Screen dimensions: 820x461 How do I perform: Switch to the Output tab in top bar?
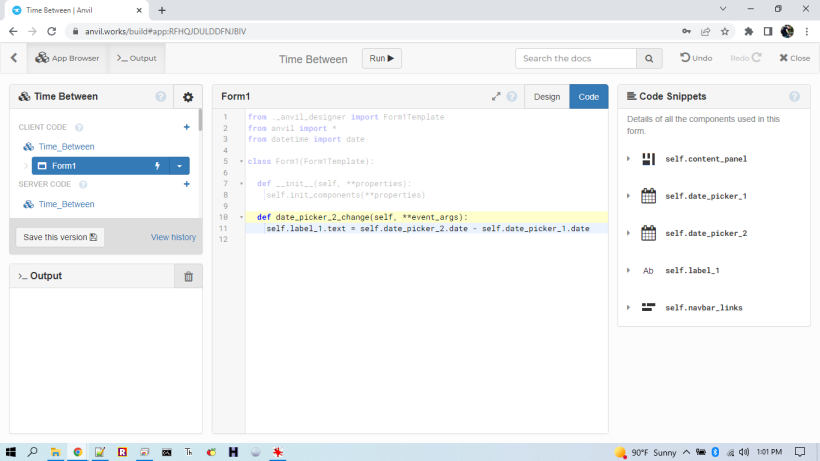(x=137, y=58)
